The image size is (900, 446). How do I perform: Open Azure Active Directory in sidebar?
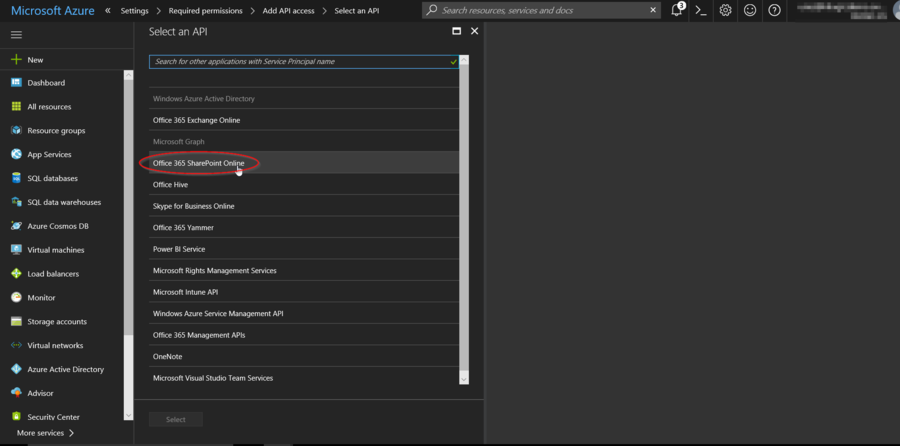pyautogui.click(x=64, y=369)
